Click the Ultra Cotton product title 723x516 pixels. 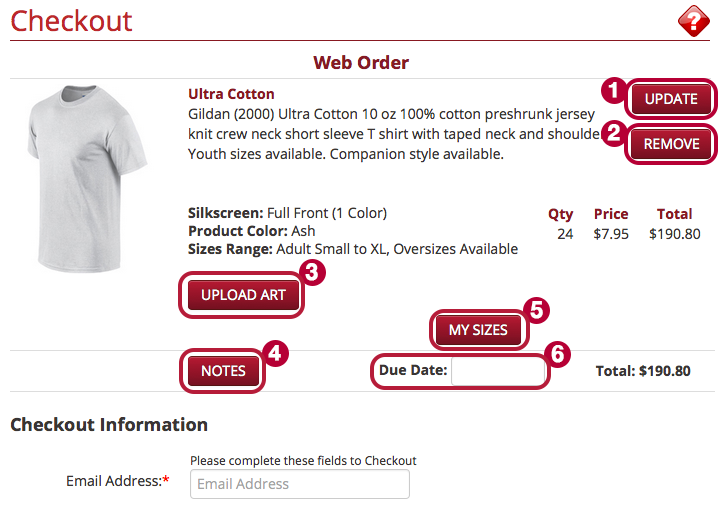[231, 94]
